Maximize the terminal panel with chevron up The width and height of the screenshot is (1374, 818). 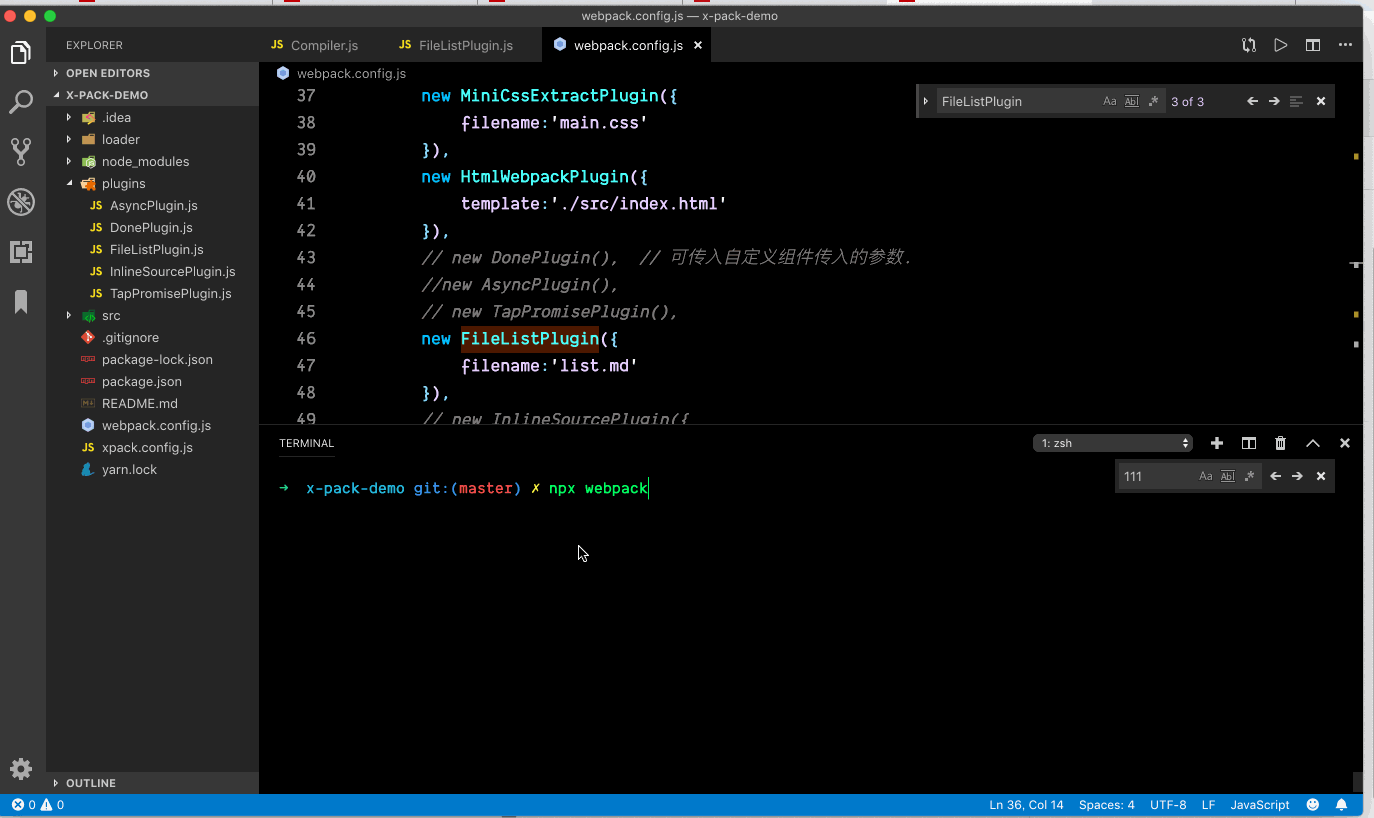click(x=1313, y=443)
